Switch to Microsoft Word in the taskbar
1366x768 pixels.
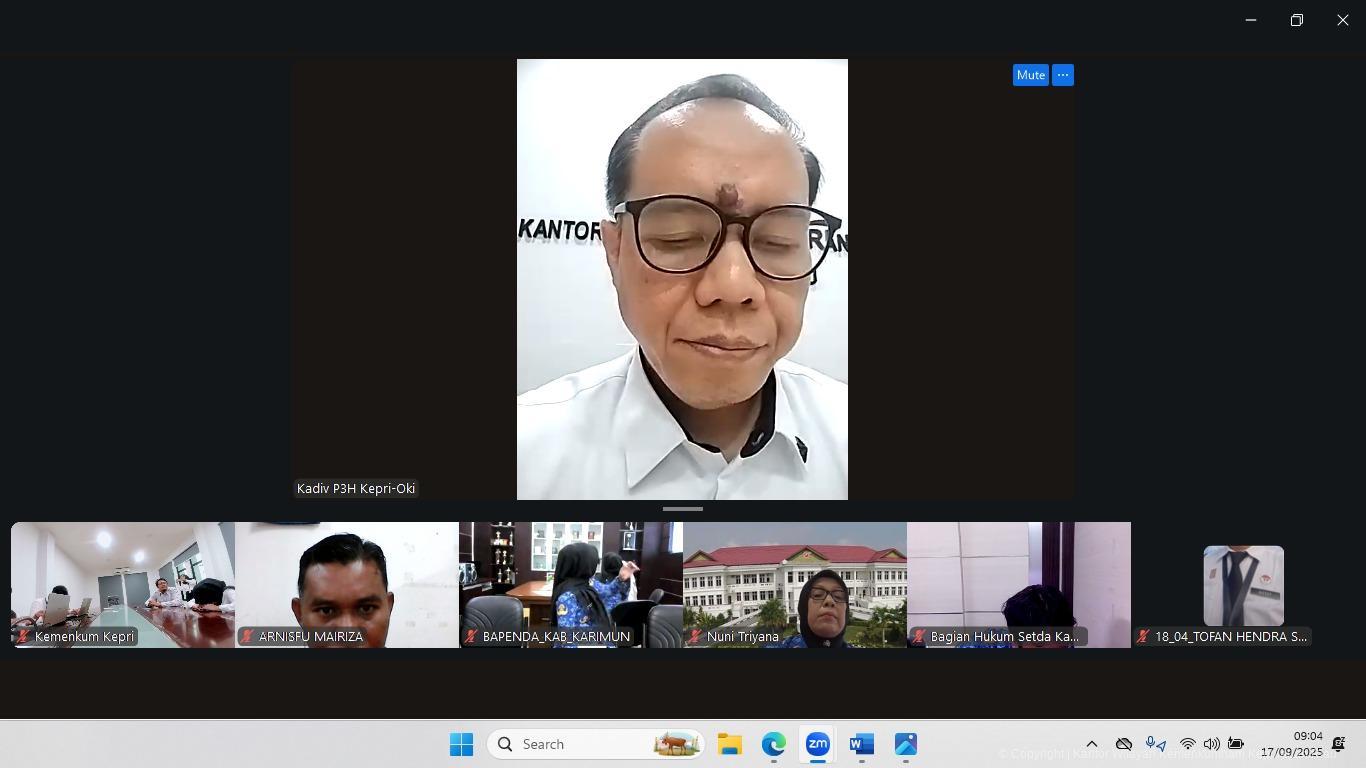[861, 744]
